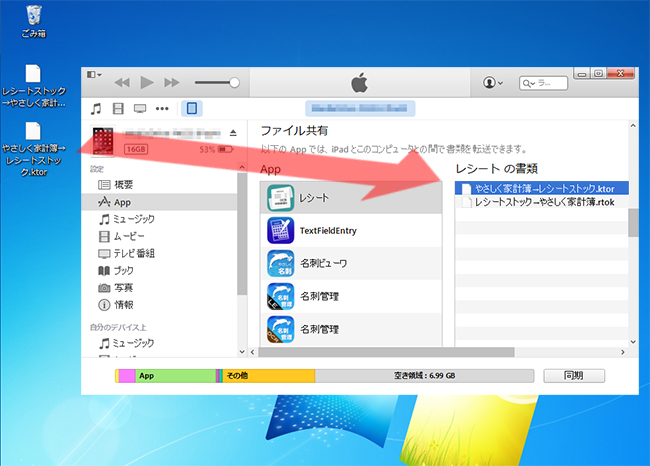This screenshot has height=466, width=650.
Task: Select the 名刺ビューワ app
Action: (x=351, y=263)
